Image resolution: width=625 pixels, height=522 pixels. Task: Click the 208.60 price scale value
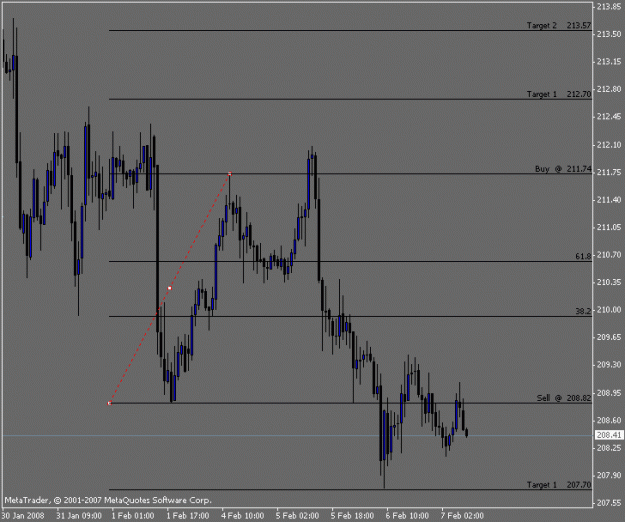[609, 421]
